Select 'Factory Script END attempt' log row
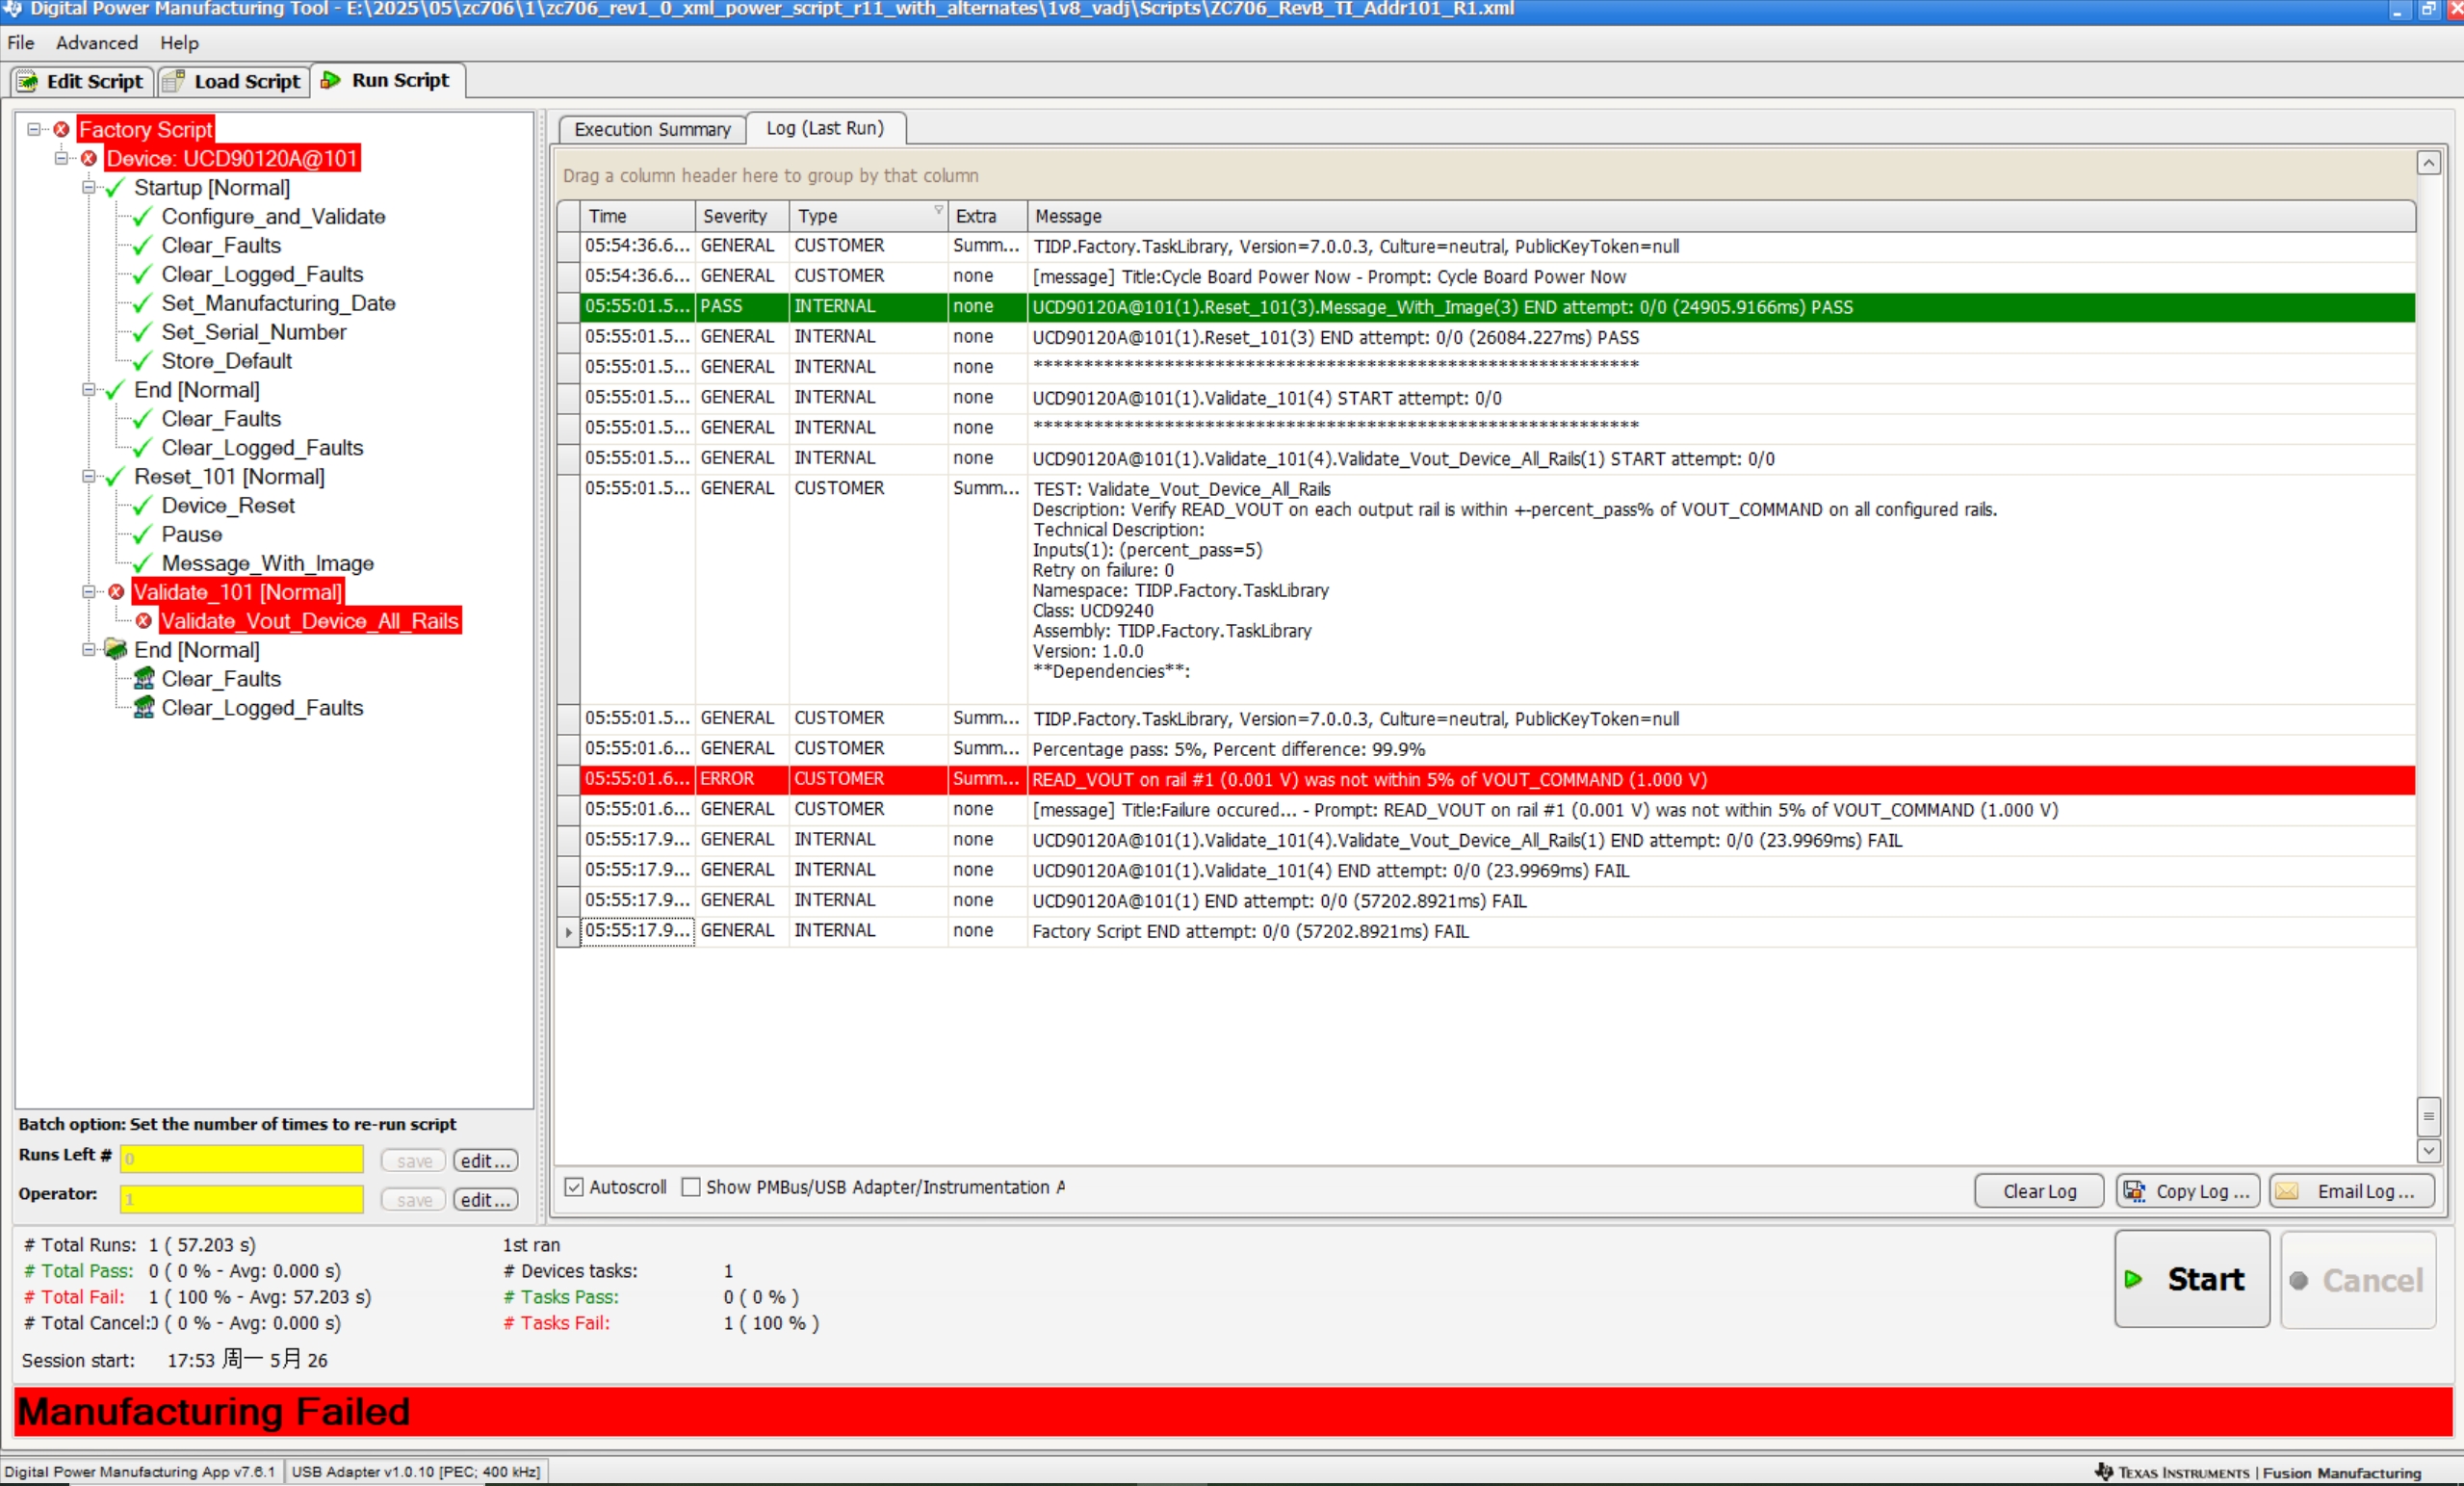Image resolution: width=2464 pixels, height=1486 pixels. [x=1497, y=931]
